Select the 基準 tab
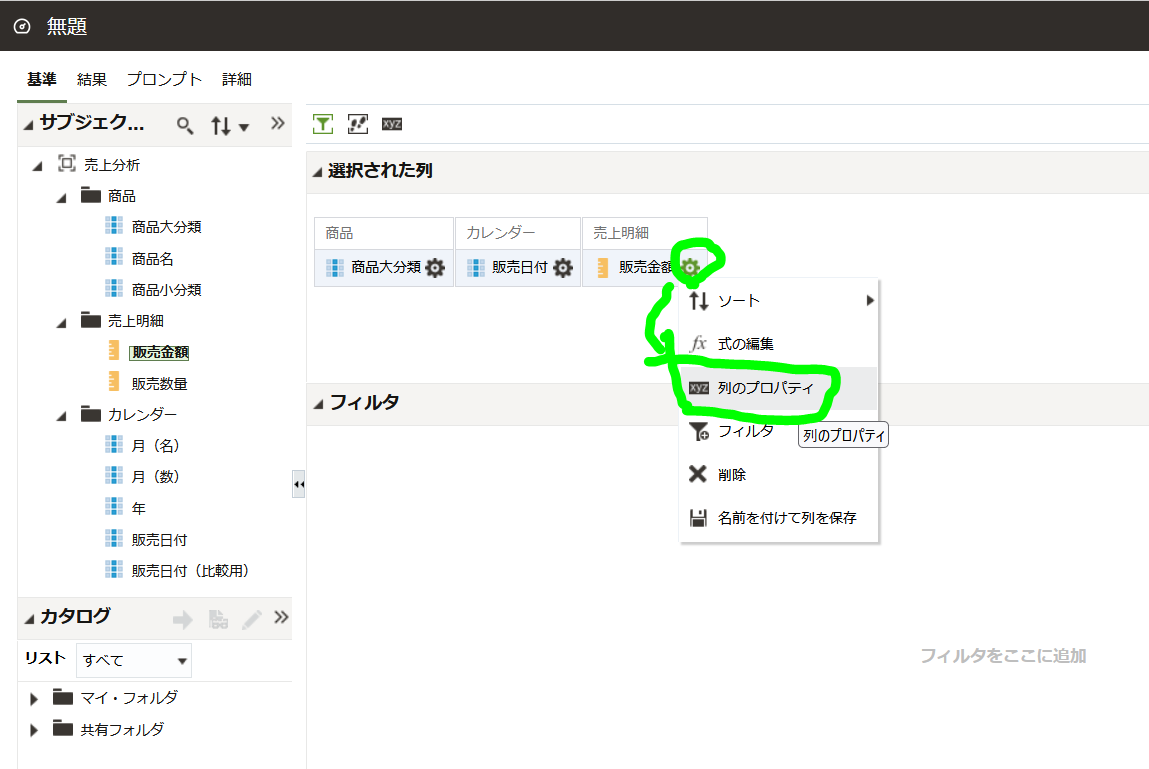Viewport: 1149px width, 769px height. click(42, 79)
